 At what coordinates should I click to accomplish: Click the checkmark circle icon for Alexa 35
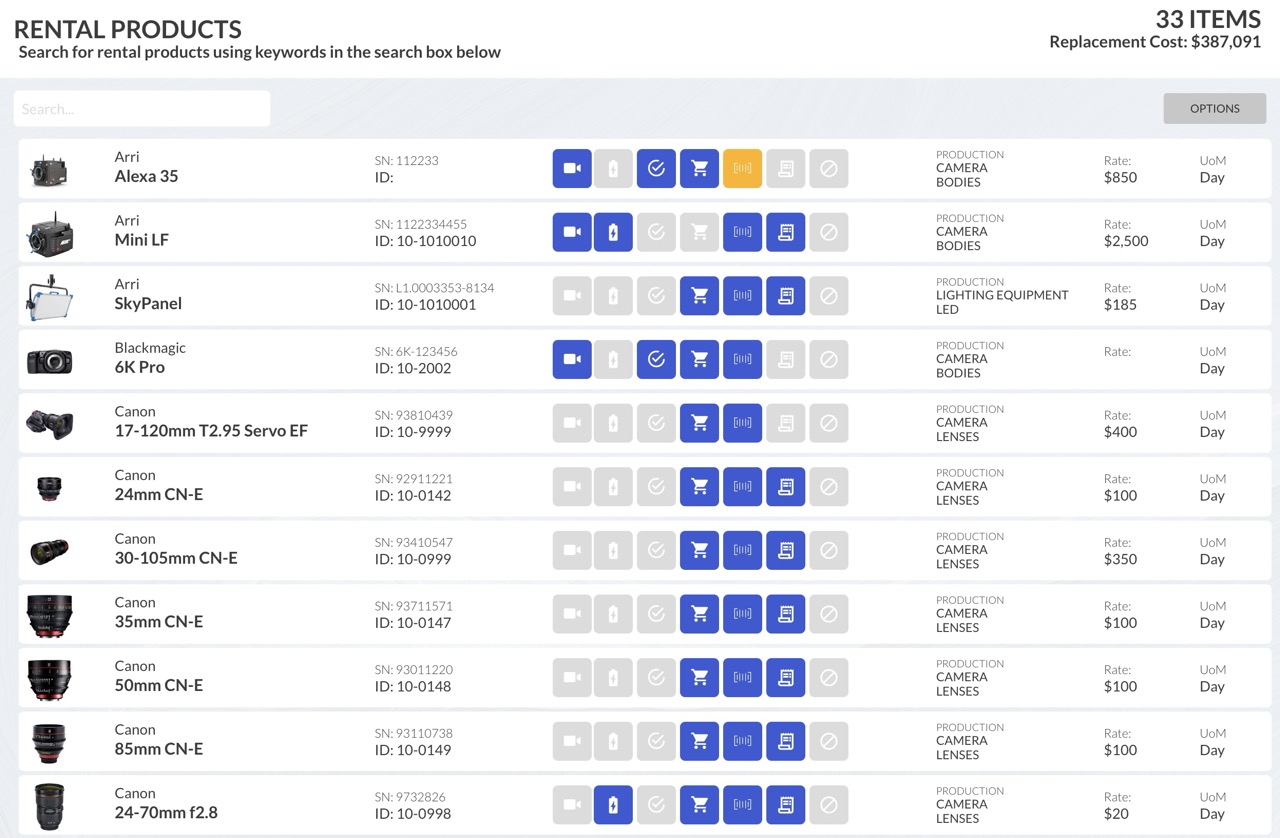click(x=656, y=169)
